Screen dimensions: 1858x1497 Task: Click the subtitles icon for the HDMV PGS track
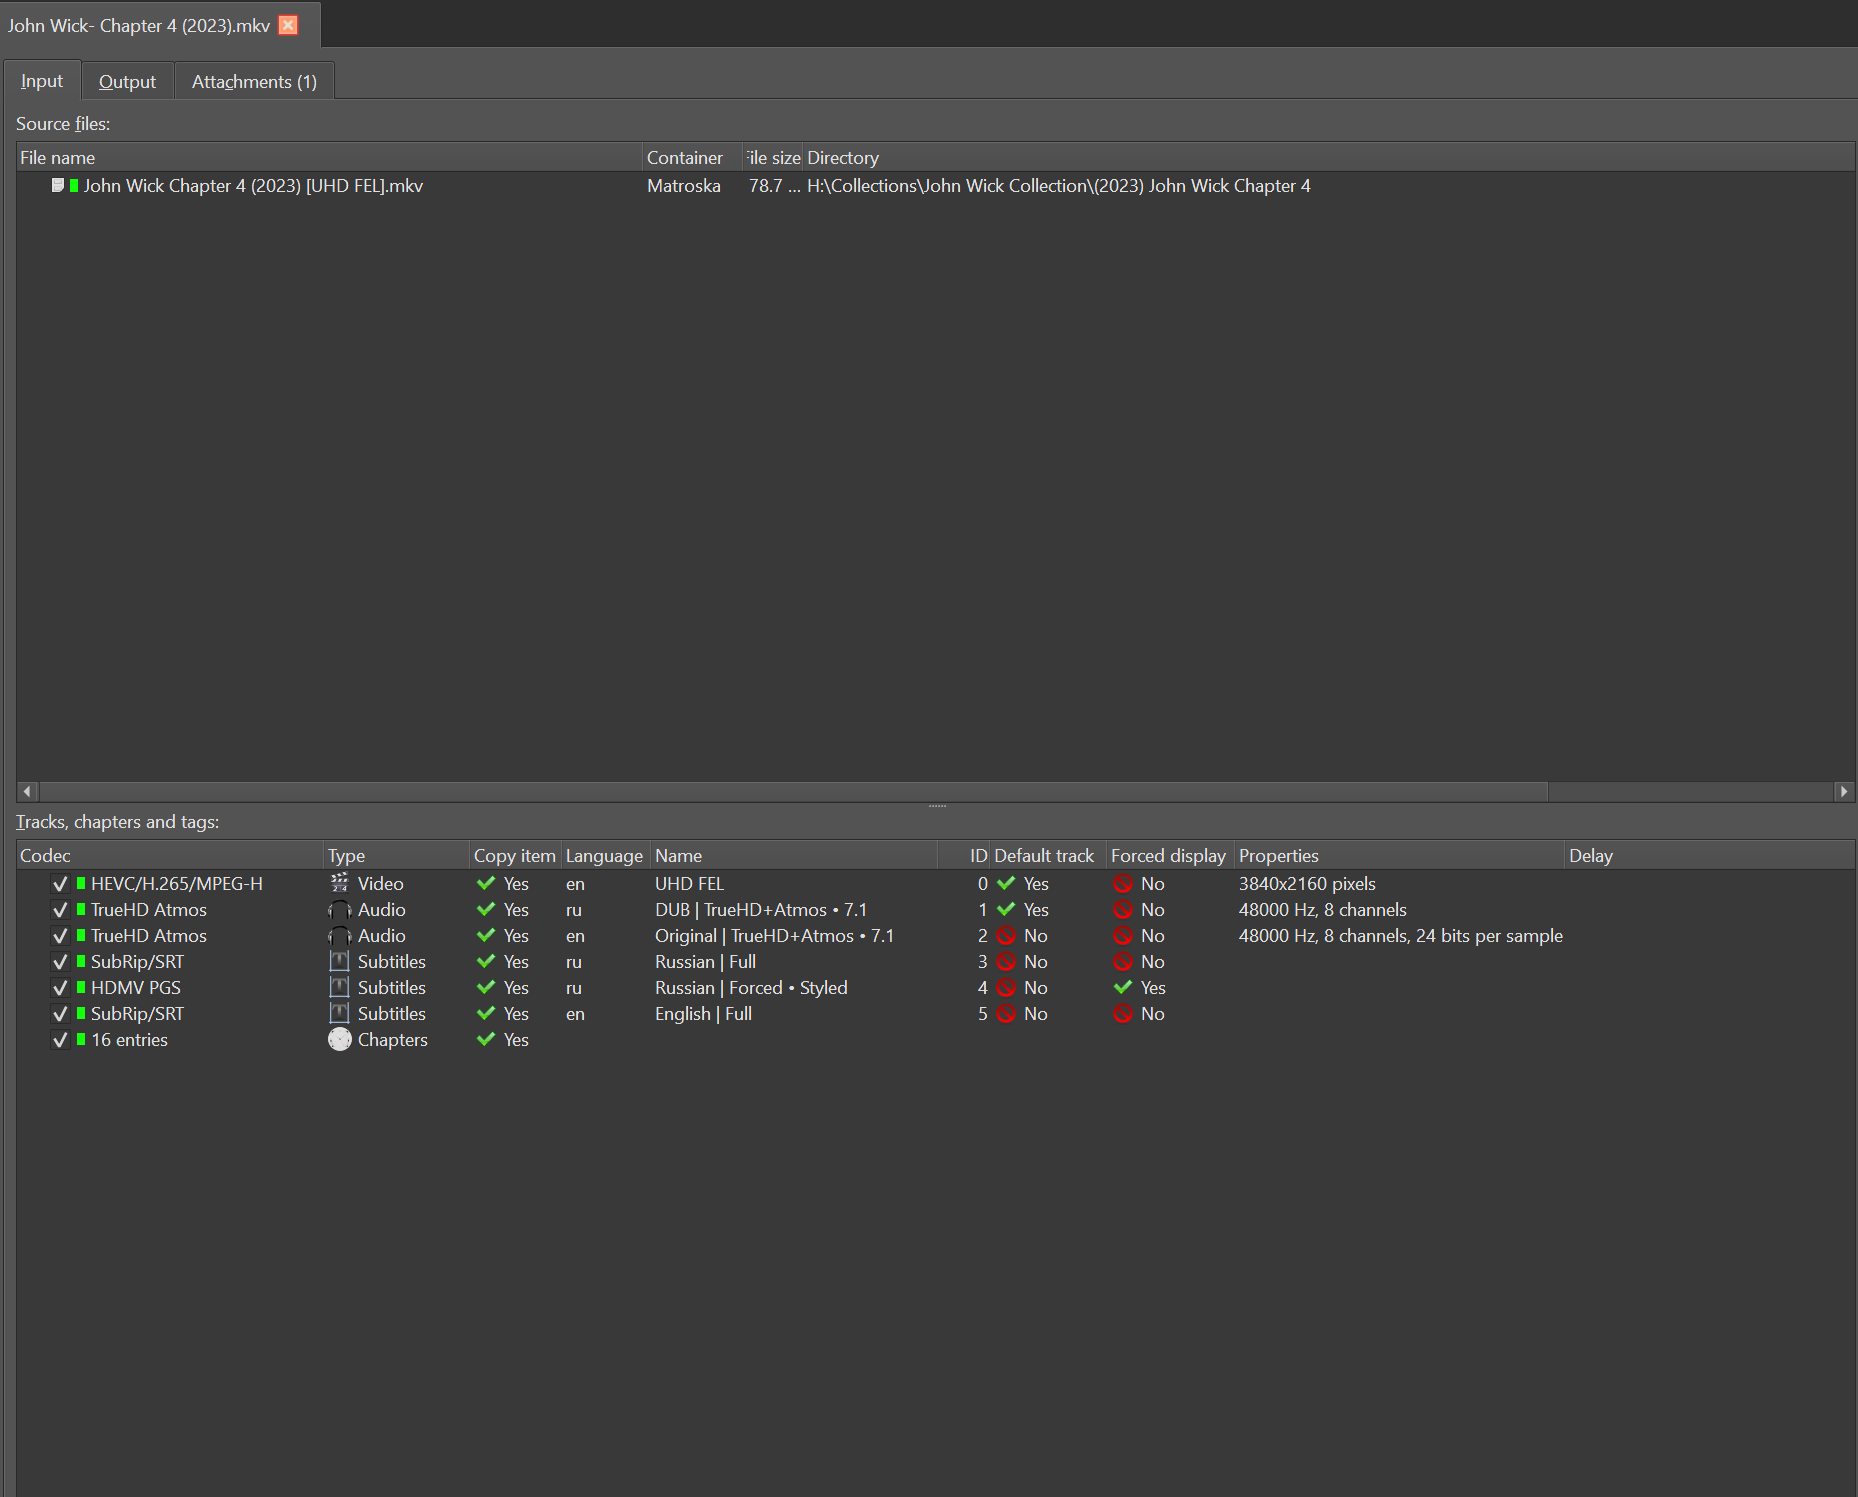click(x=340, y=988)
